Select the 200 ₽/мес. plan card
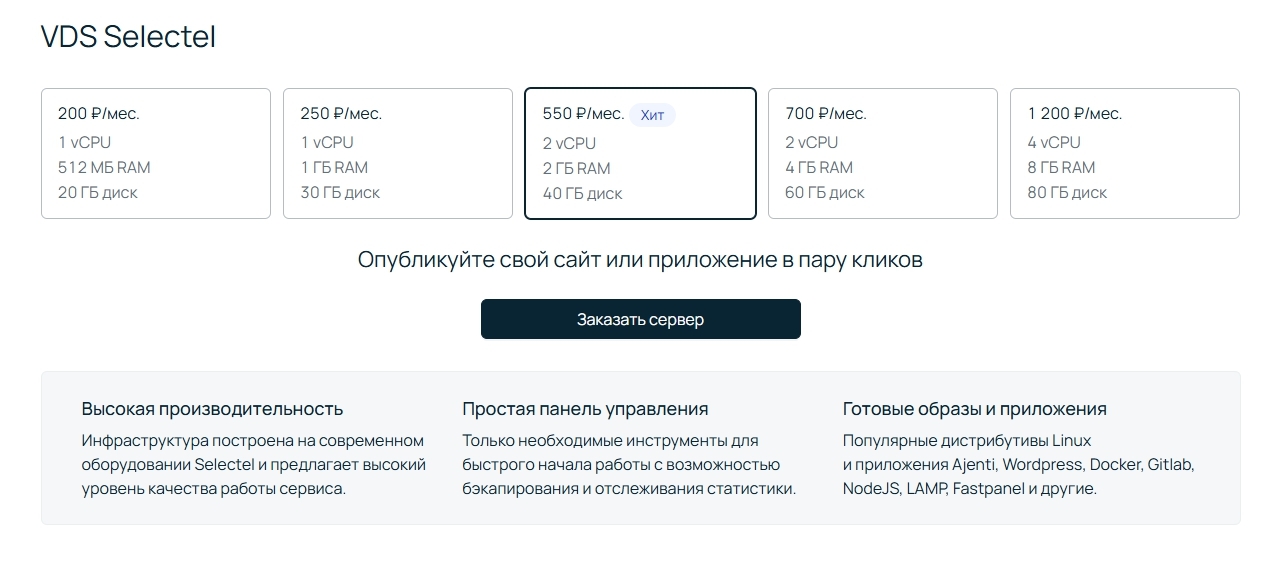Viewport: 1274px width, 561px height. [x=156, y=153]
